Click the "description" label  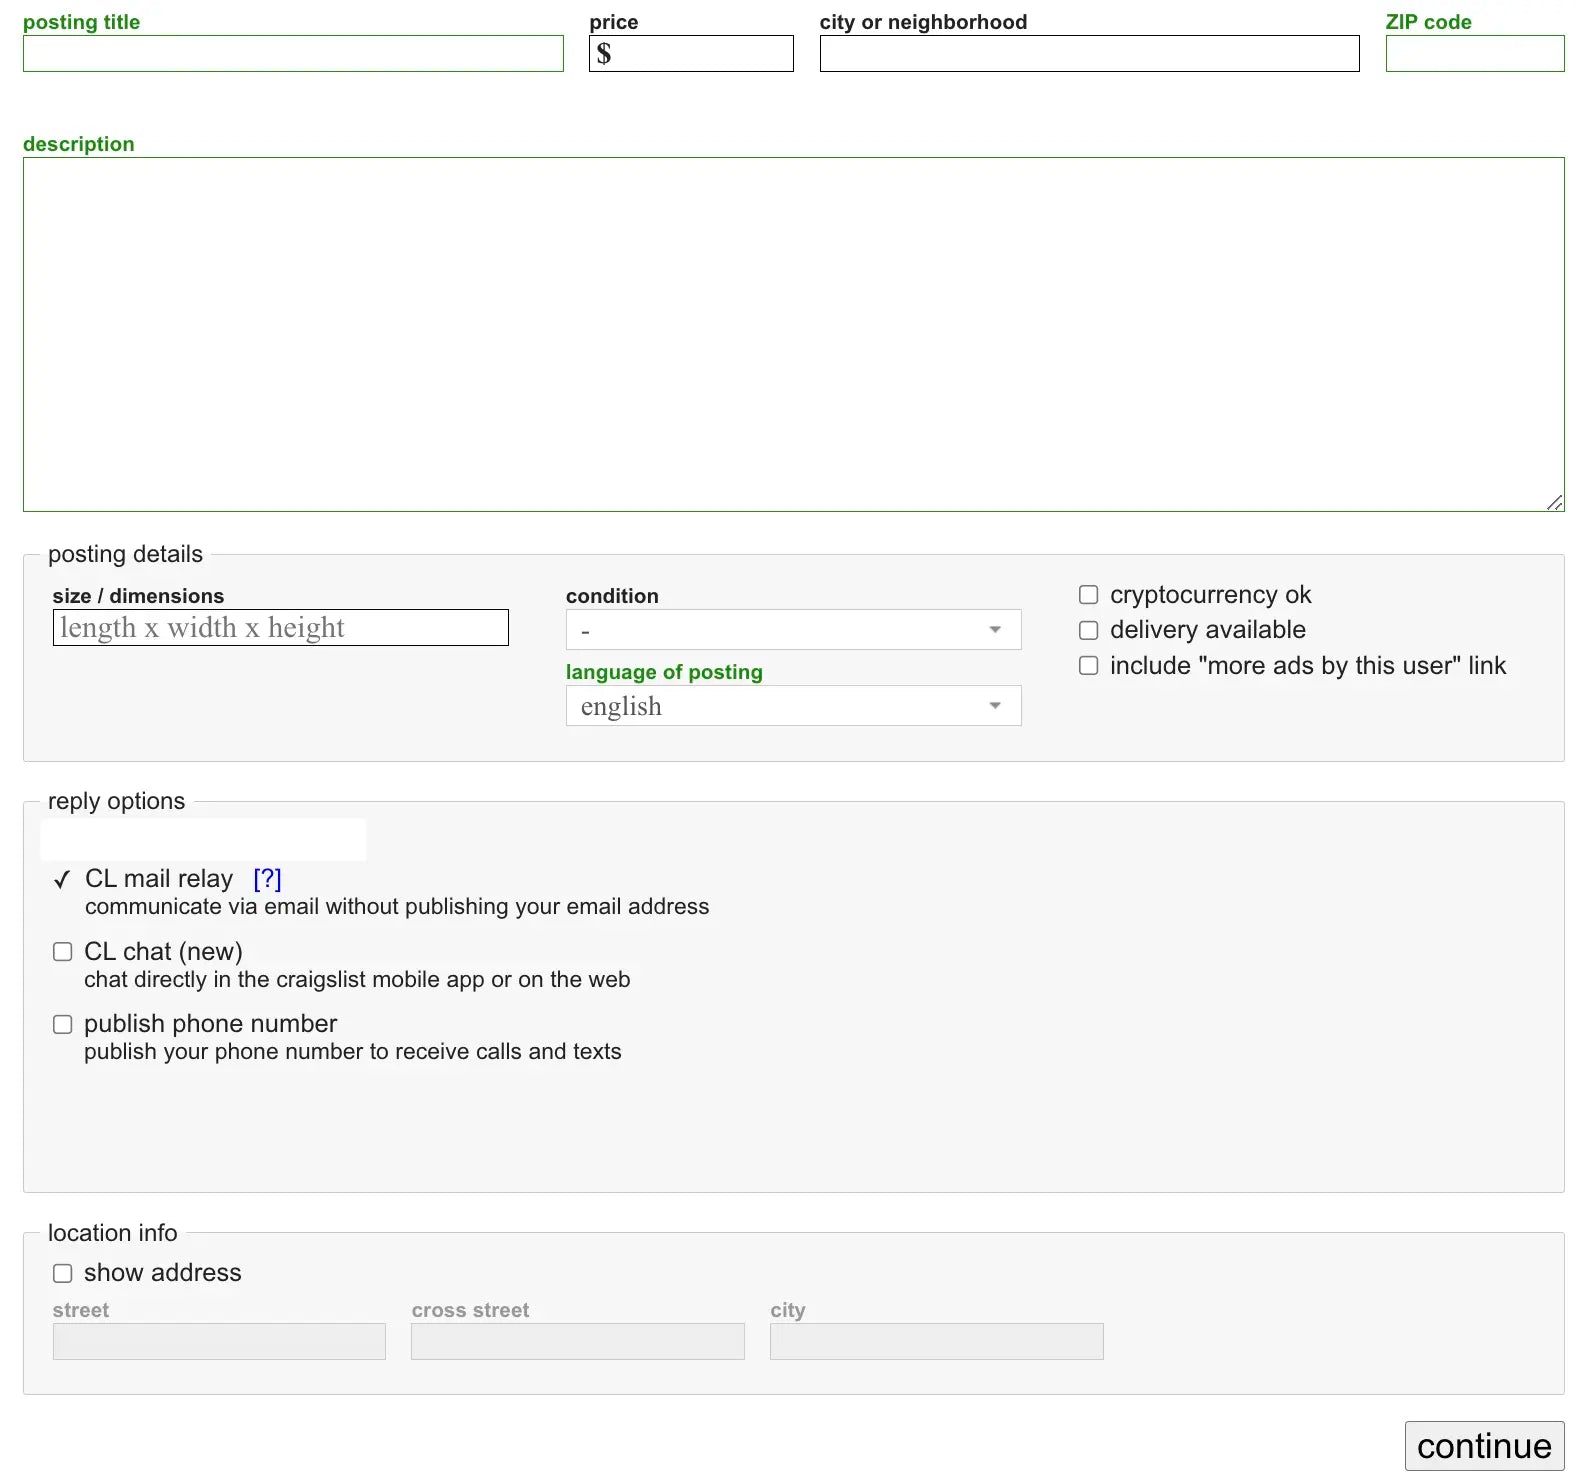tap(79, 144)
